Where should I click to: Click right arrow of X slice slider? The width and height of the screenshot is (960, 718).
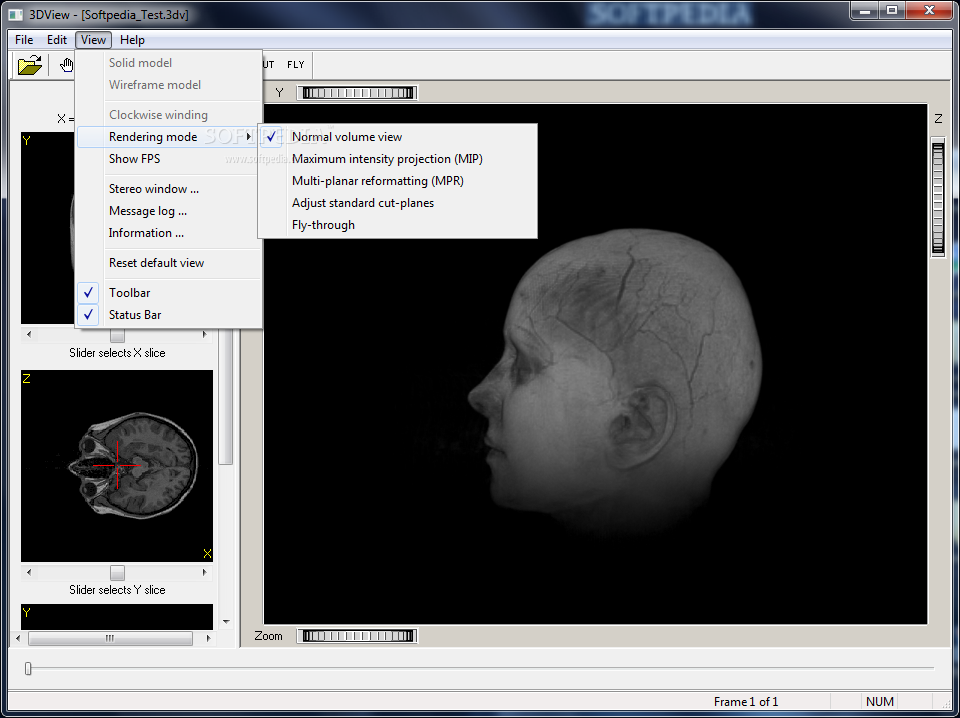coord(206,335)
